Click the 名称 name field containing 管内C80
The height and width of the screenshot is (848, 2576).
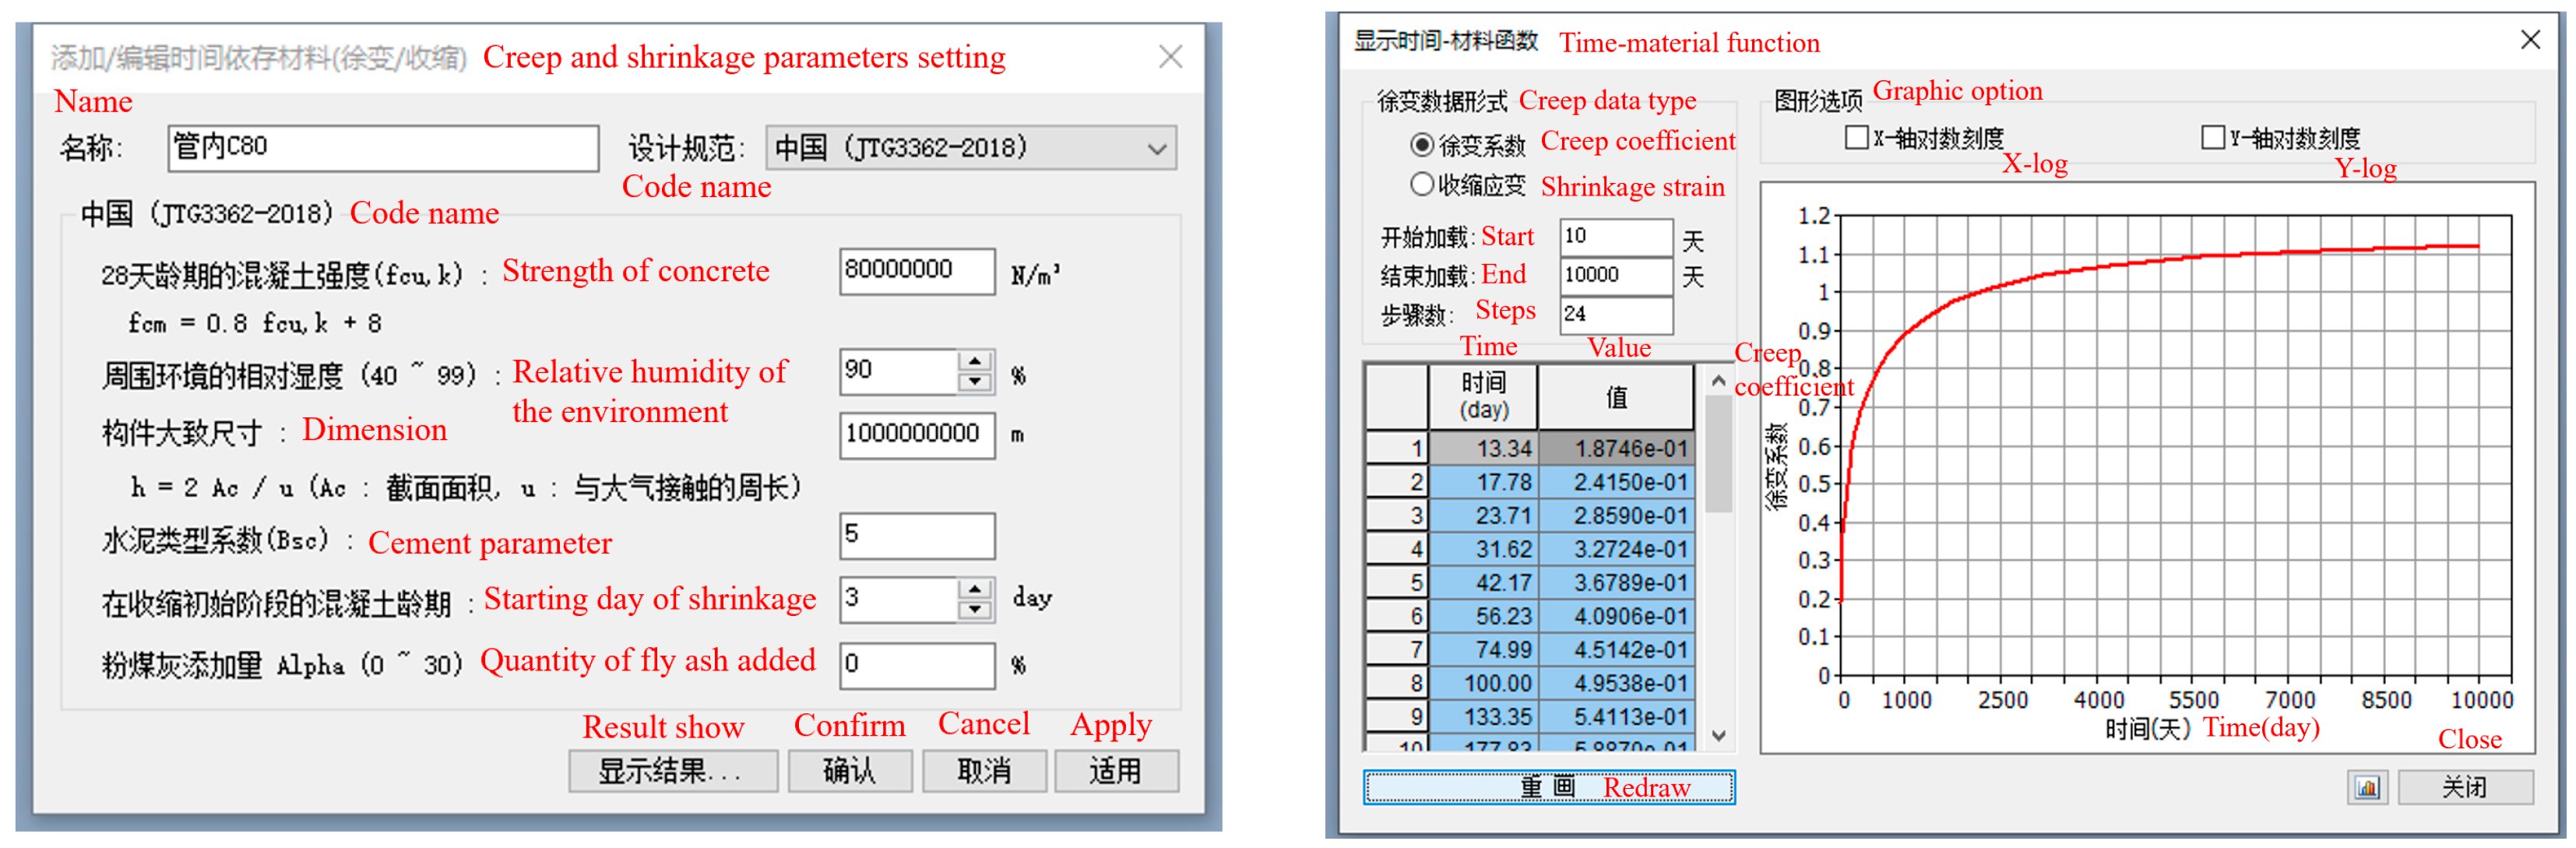click(383, 148)
